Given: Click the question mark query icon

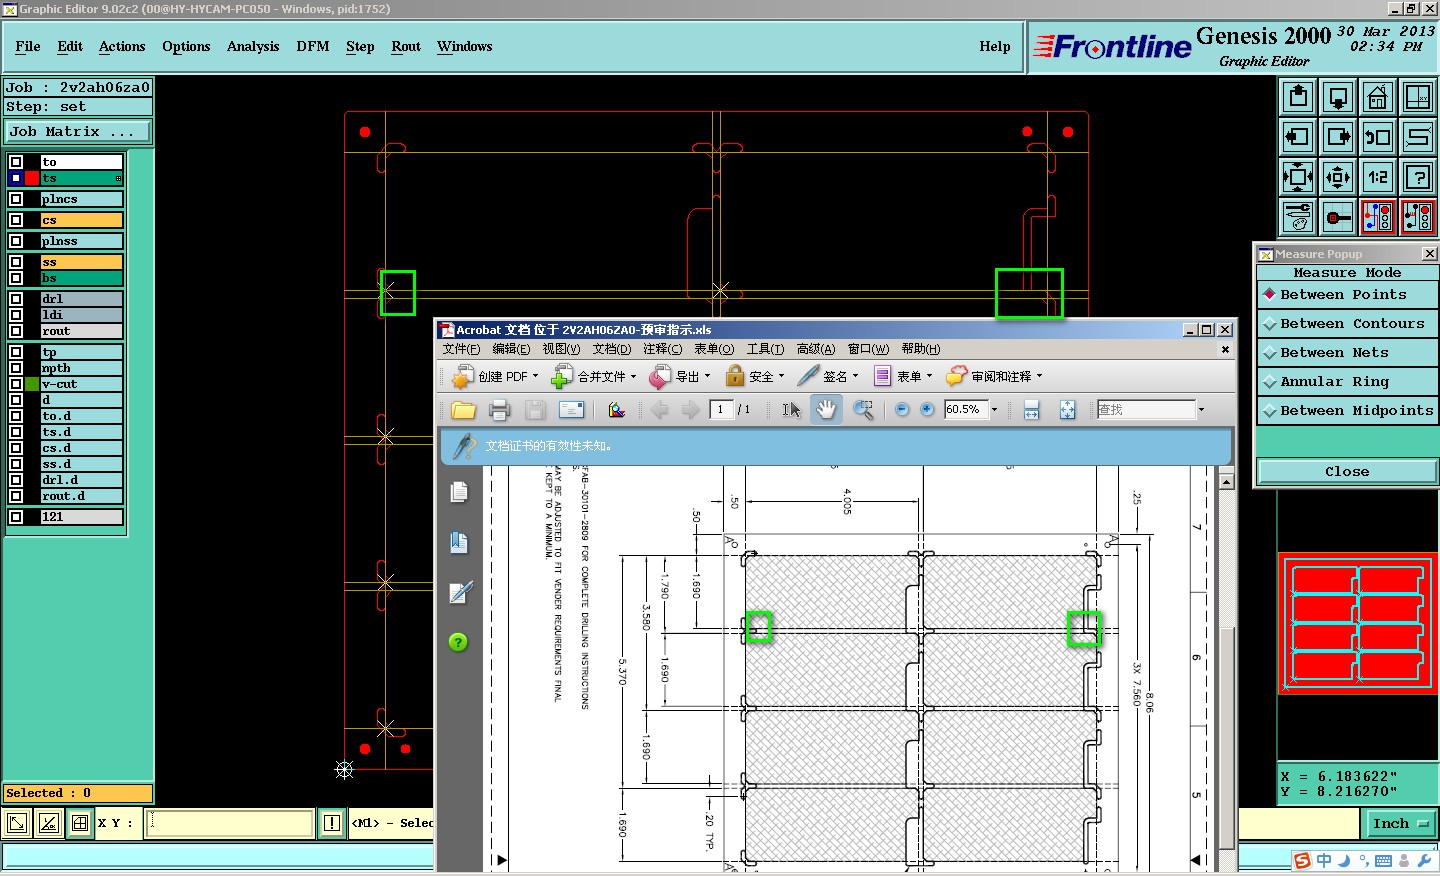Looking at the screenshot, I should tap(1418, 177).
